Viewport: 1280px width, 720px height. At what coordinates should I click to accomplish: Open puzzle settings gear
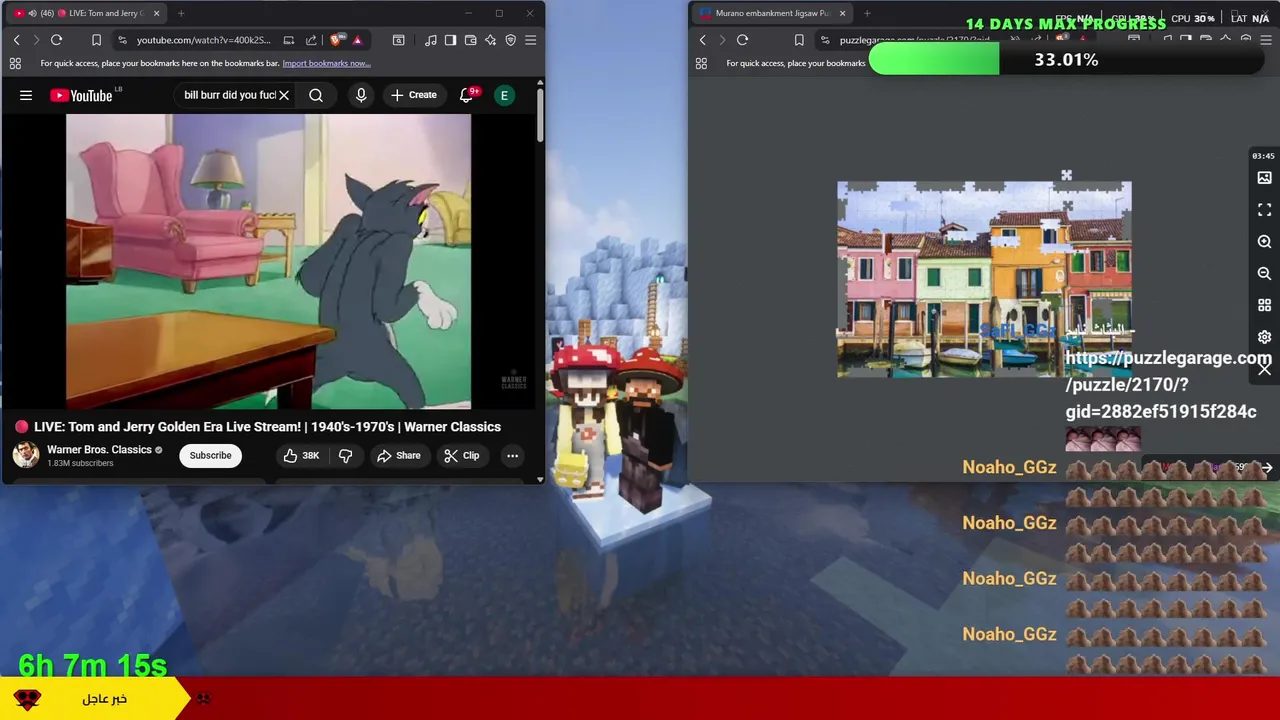pos(1264,337)
